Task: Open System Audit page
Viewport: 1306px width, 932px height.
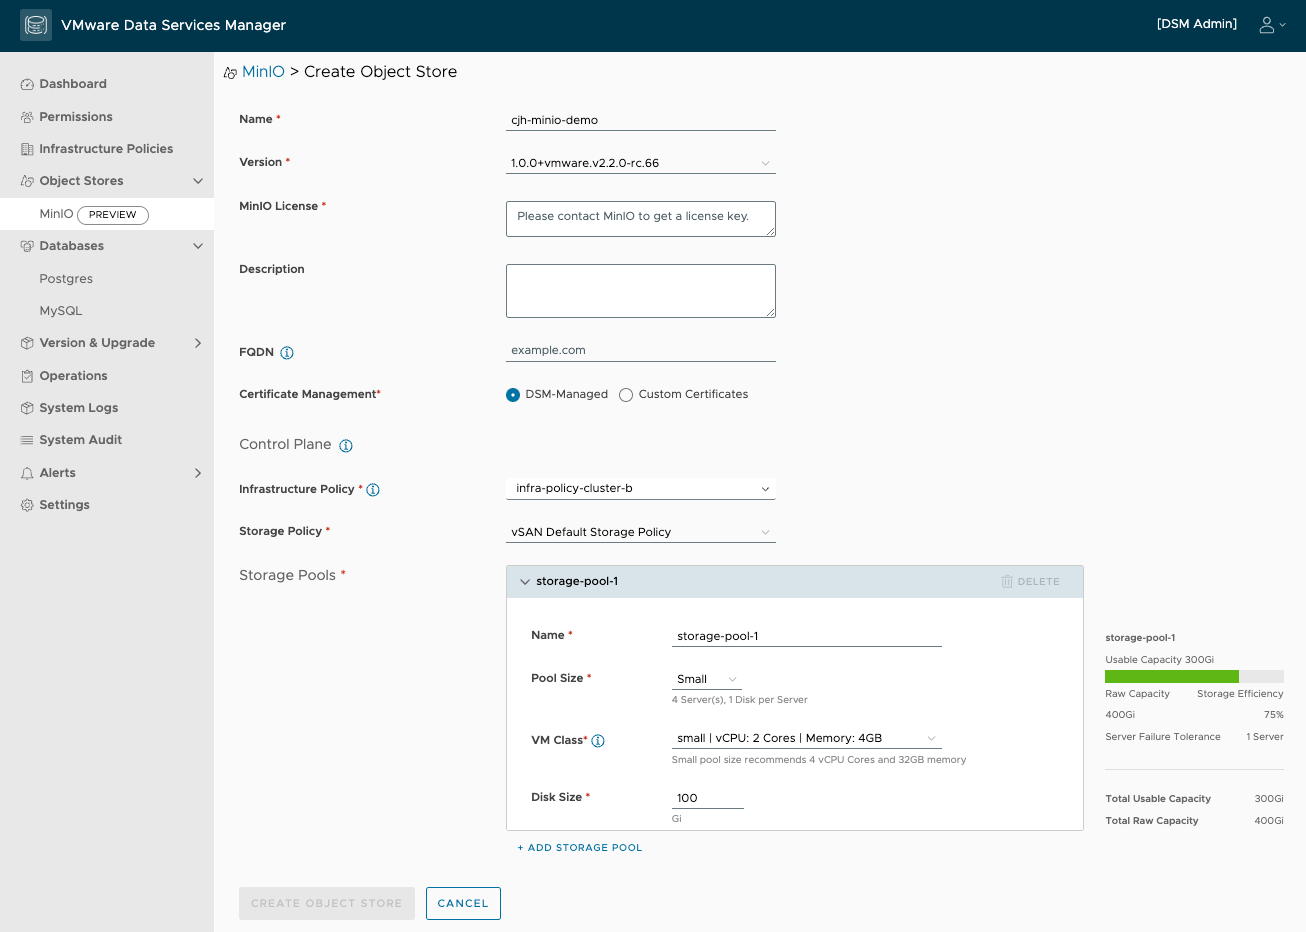Action: tap(81, 440)
